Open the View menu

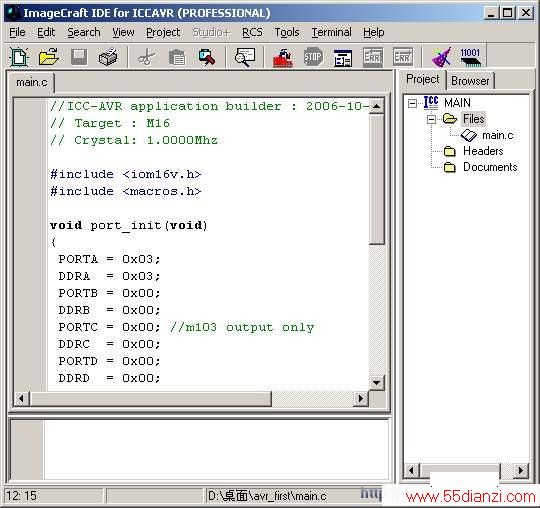click(x=123, y=32)
